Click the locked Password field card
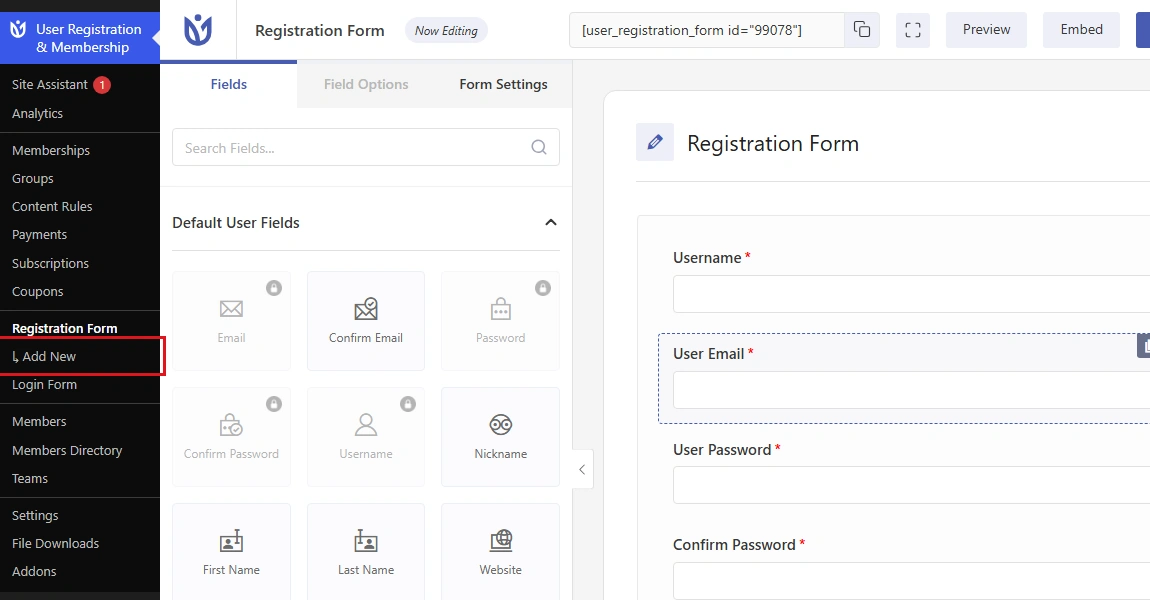 [500, 321]
